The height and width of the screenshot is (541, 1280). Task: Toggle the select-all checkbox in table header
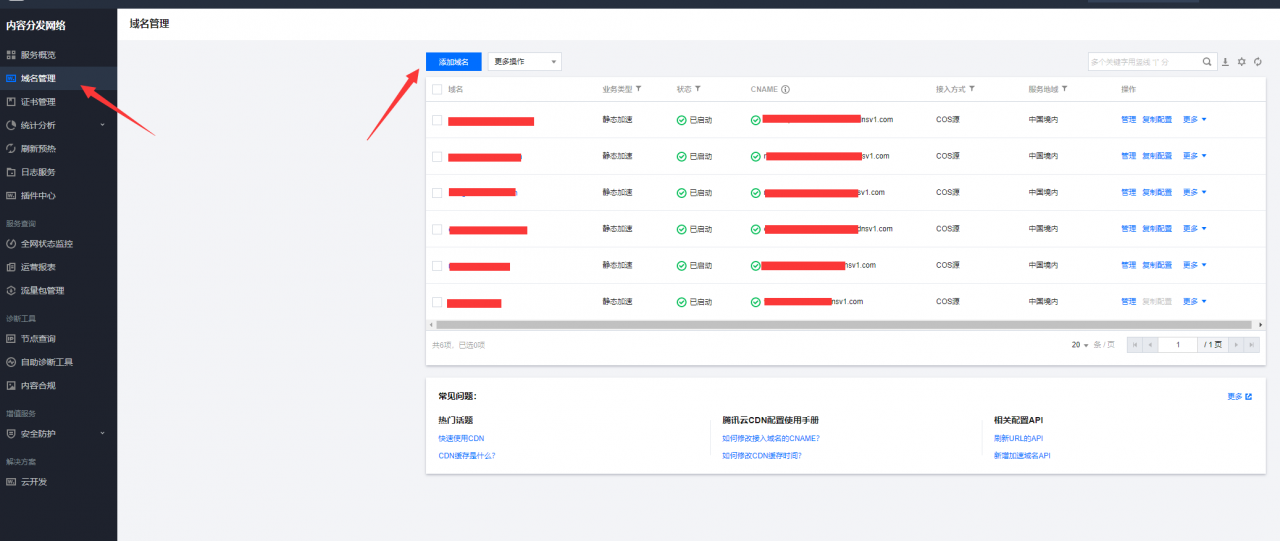click(437, 89)
